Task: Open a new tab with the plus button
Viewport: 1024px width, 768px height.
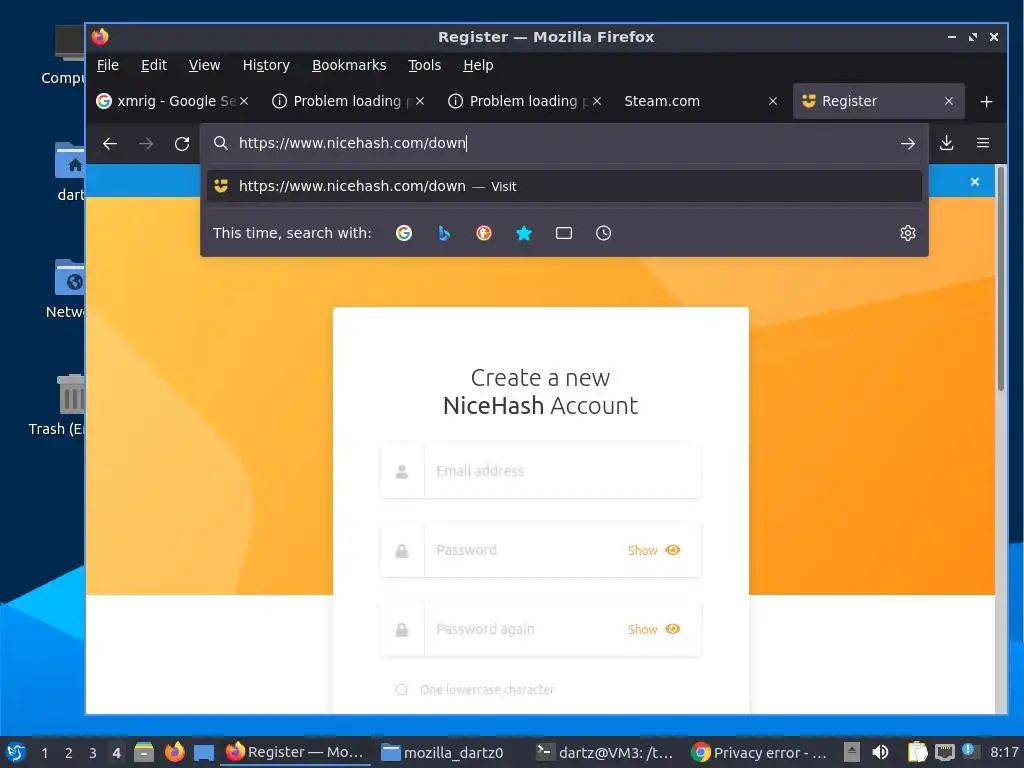Action: click(987, 101)
